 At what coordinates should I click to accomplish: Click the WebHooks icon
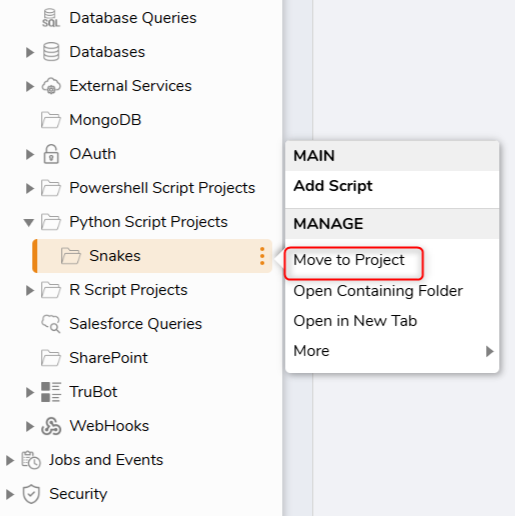pos(51,426)
